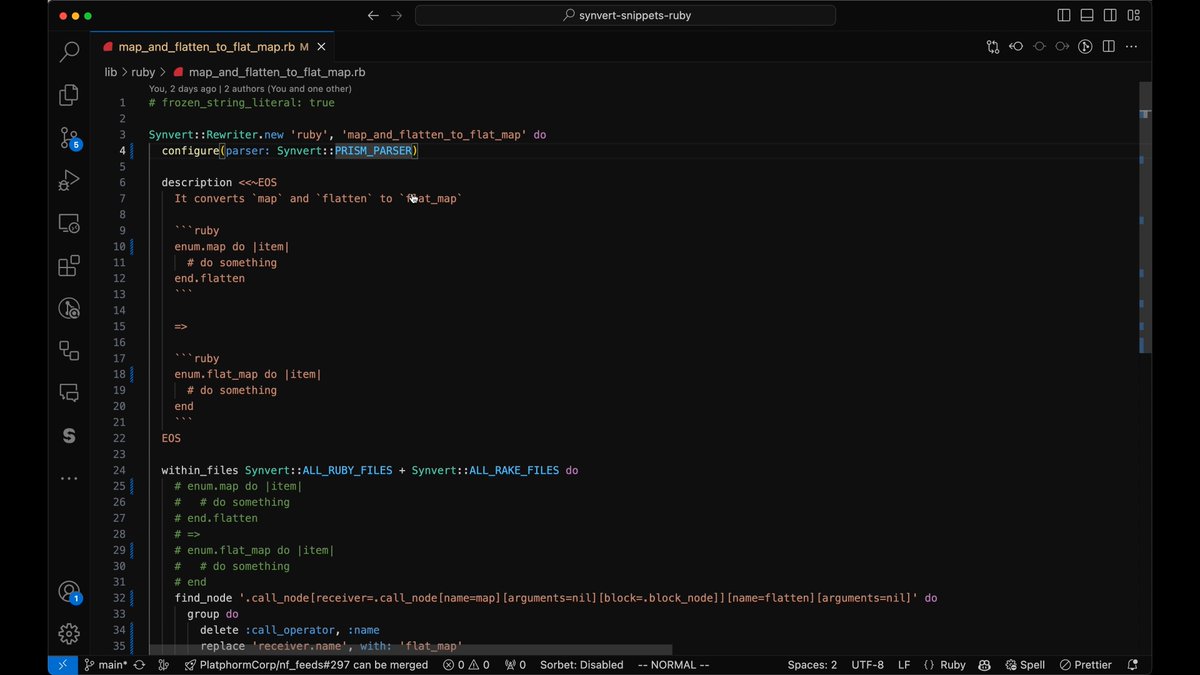Screen dimensions: 1200x675
Task: Navigate forward with the right arrow
Action: click(x=397, y=16)
